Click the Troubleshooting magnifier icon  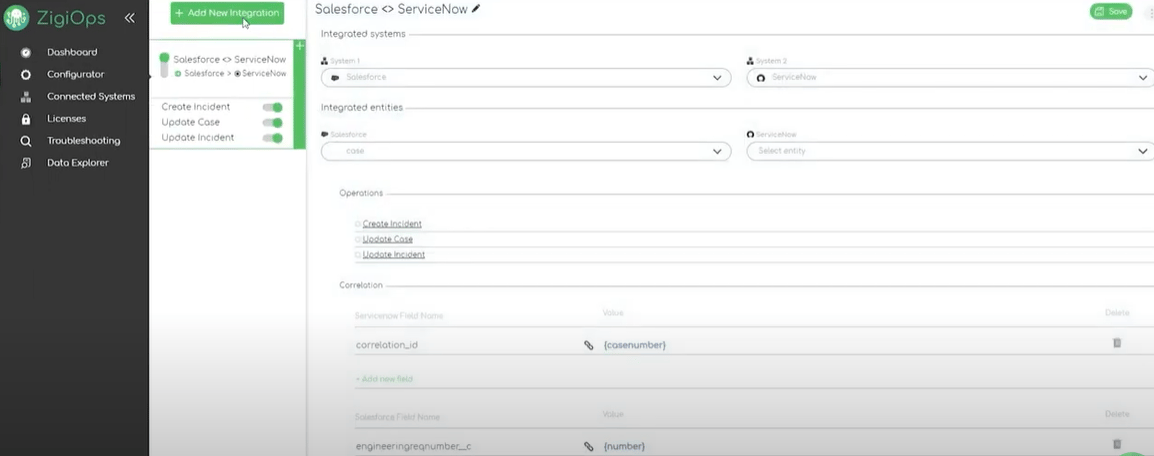(26, 140)
